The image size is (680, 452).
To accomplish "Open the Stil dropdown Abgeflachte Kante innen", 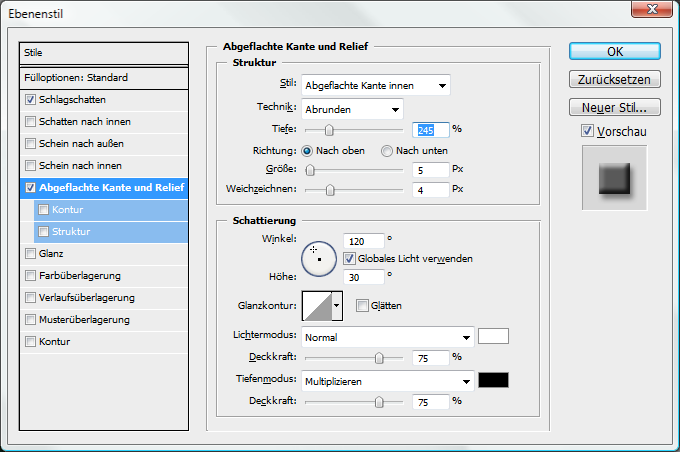I will pos(376,85).
